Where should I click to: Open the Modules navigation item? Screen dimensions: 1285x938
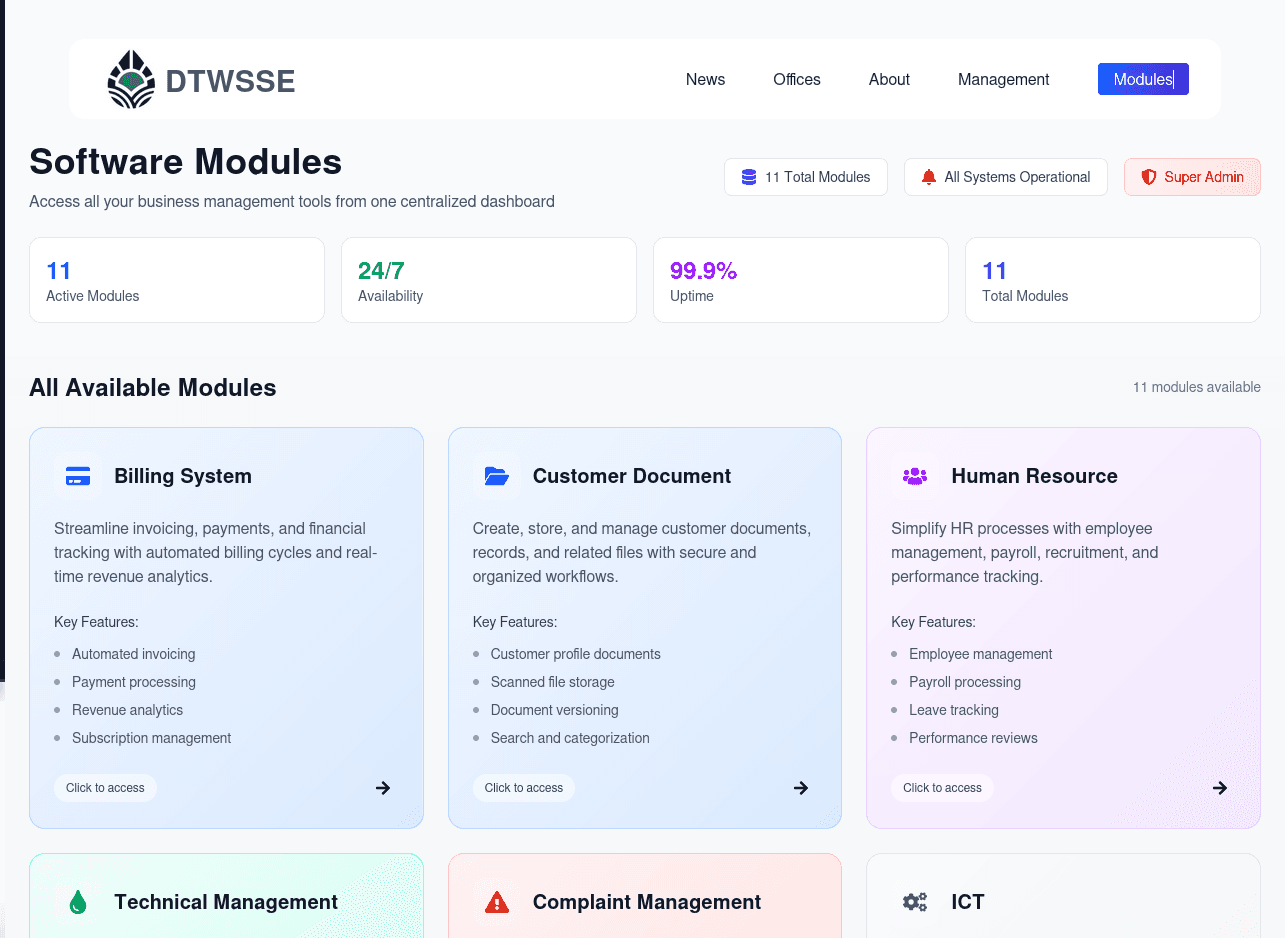[x=1143, y=79]
